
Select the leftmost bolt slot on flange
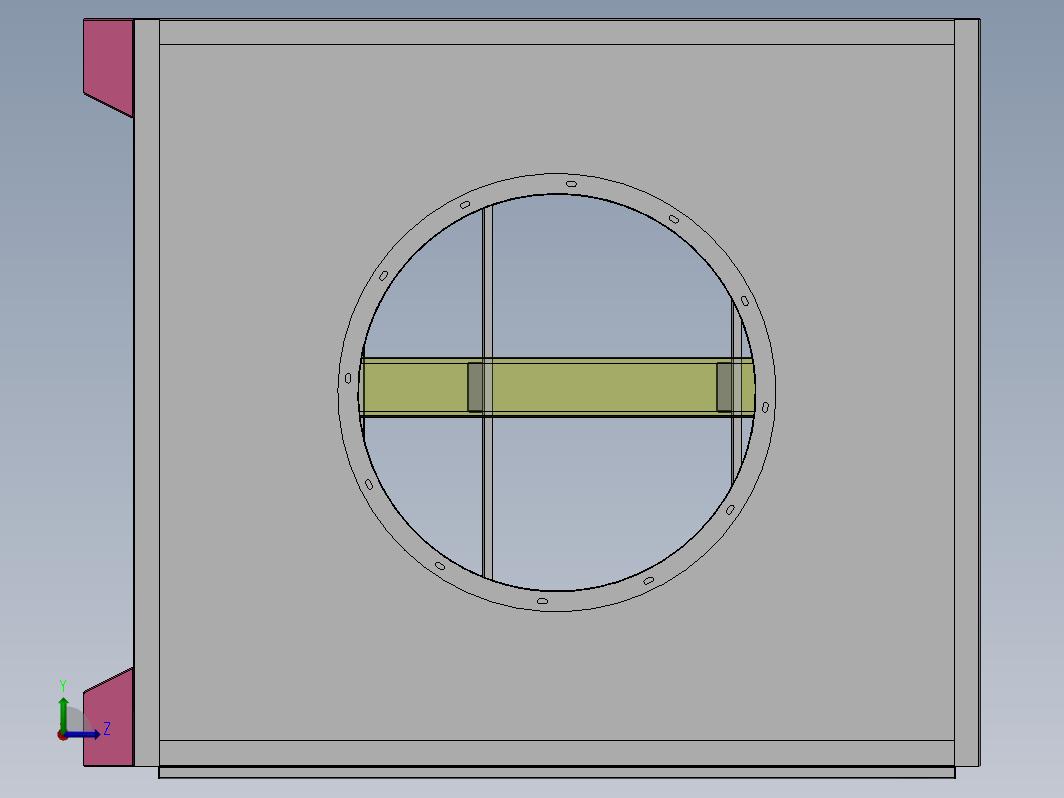348,378
